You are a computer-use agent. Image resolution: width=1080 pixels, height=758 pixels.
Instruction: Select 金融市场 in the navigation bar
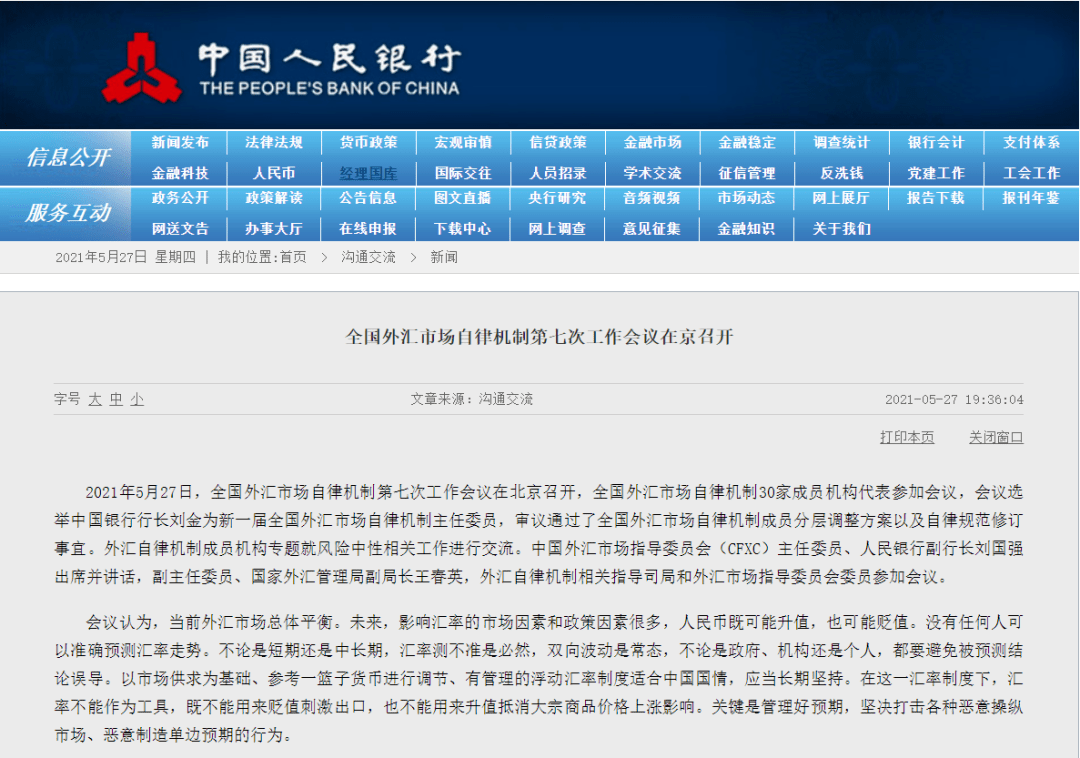(652, 142)
